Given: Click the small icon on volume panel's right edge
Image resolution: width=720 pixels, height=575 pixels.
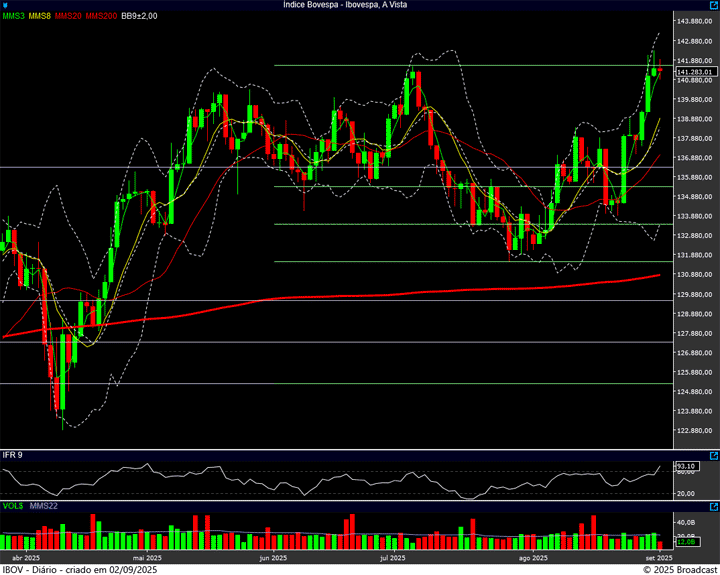Looking at the screenshot, I should pos(714,507).
